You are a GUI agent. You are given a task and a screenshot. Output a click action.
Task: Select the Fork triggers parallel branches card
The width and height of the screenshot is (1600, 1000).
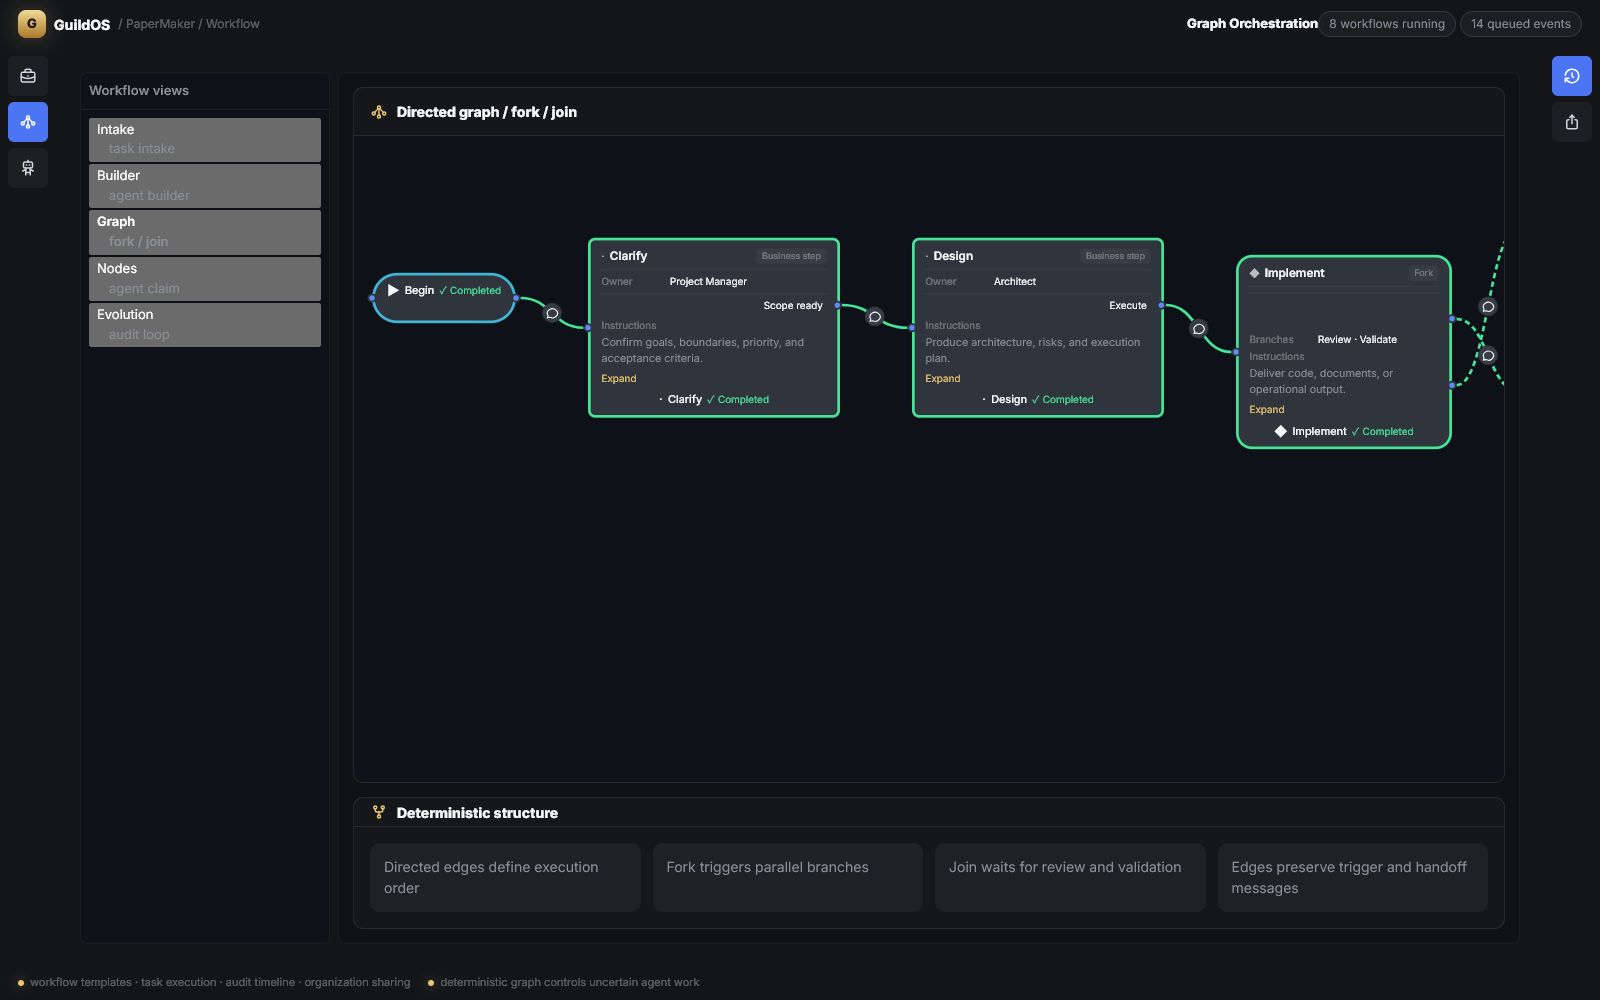point(788,877)
